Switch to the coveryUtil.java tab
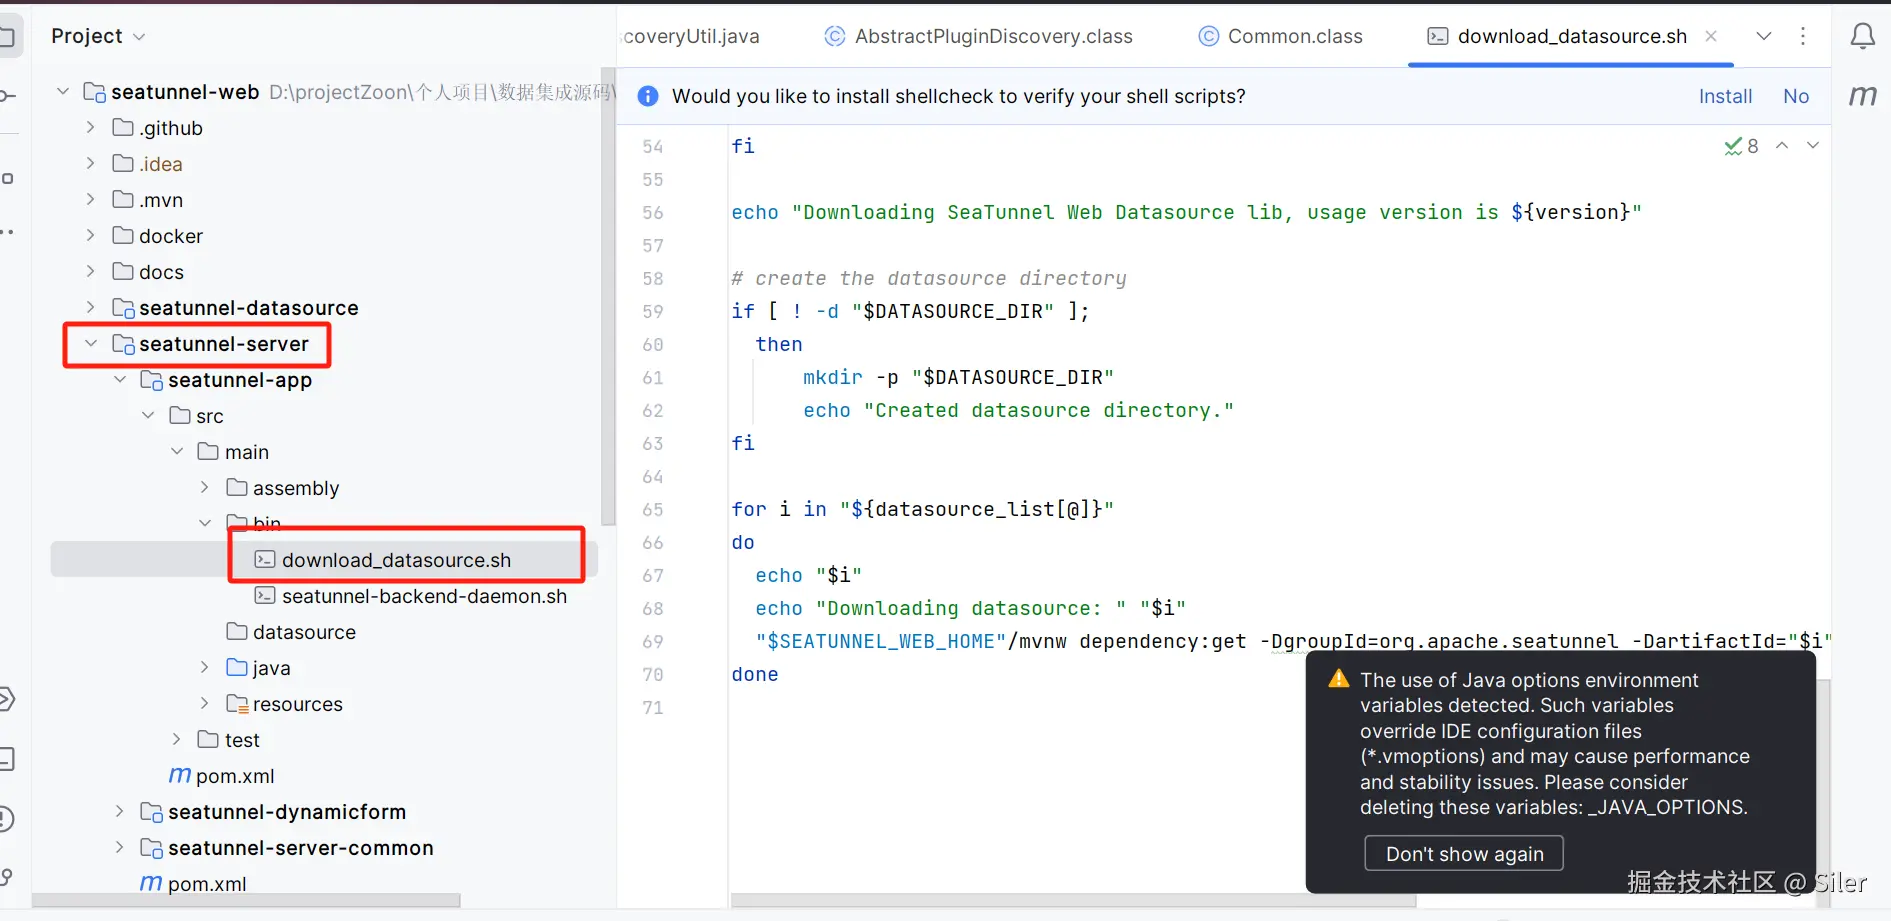1891x921 pixels. click(691, 36)
